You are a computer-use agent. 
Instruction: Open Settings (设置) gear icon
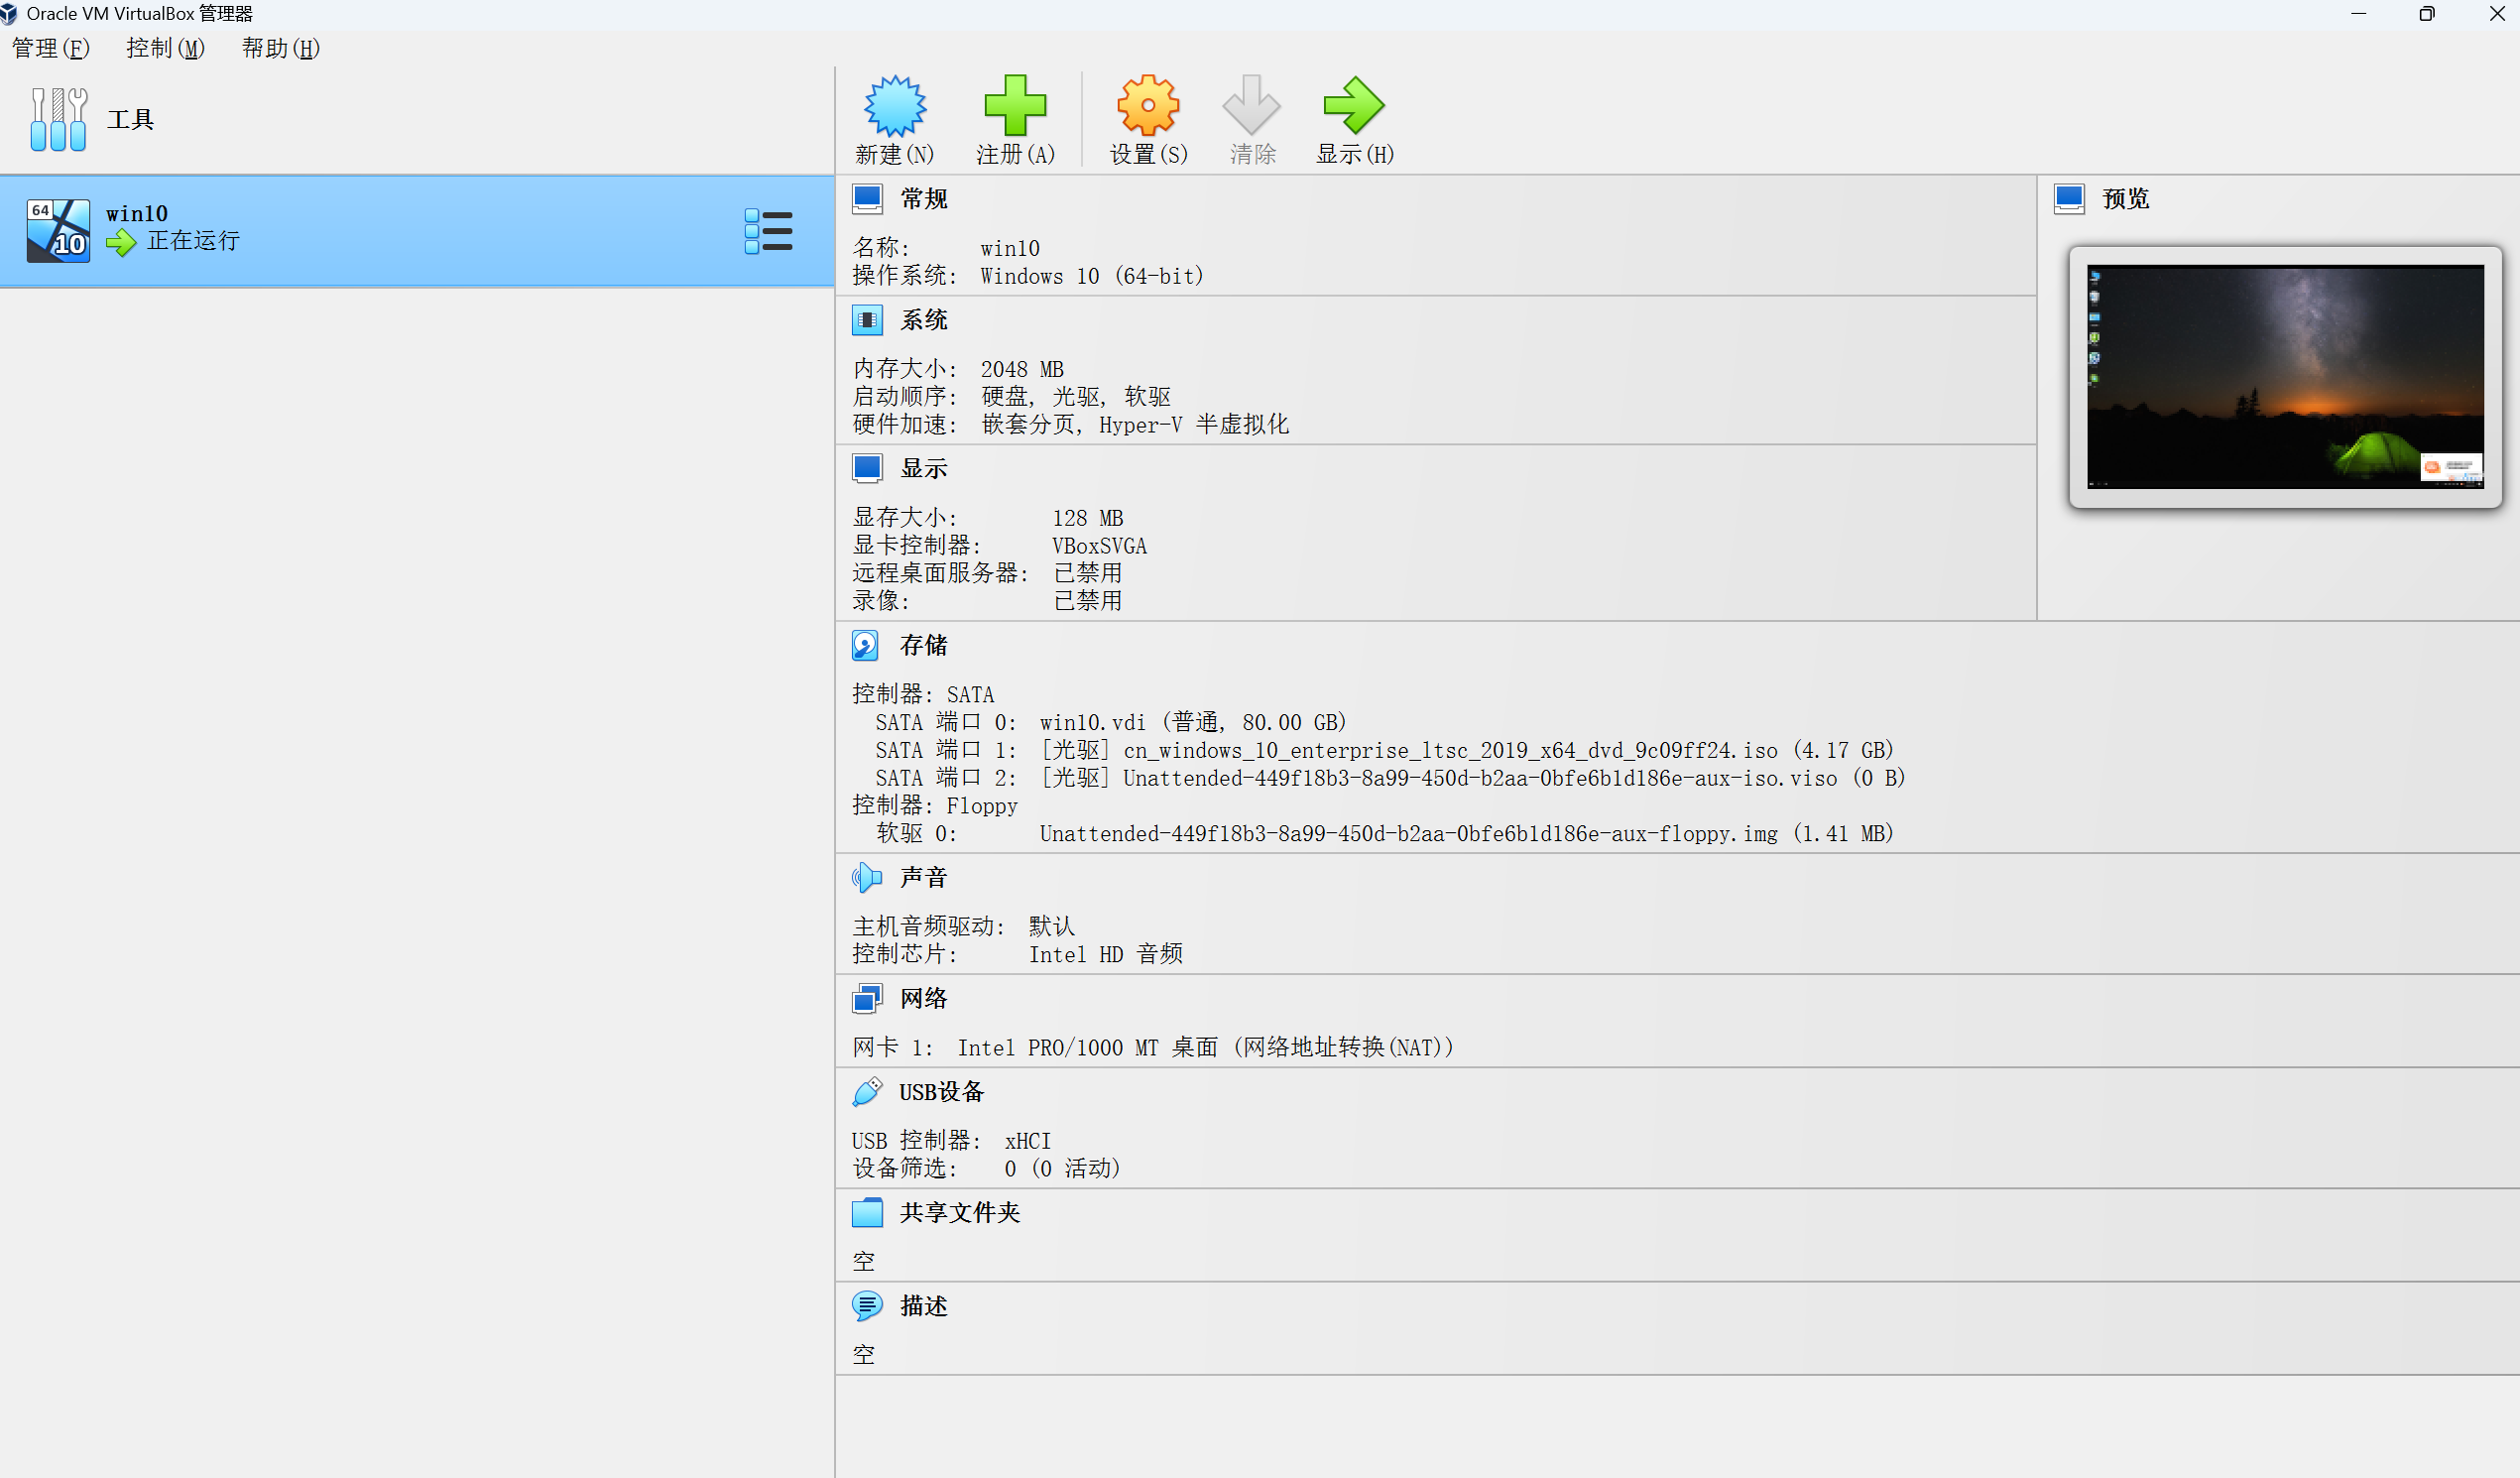pyautogui.click(x=1148, y=105)
